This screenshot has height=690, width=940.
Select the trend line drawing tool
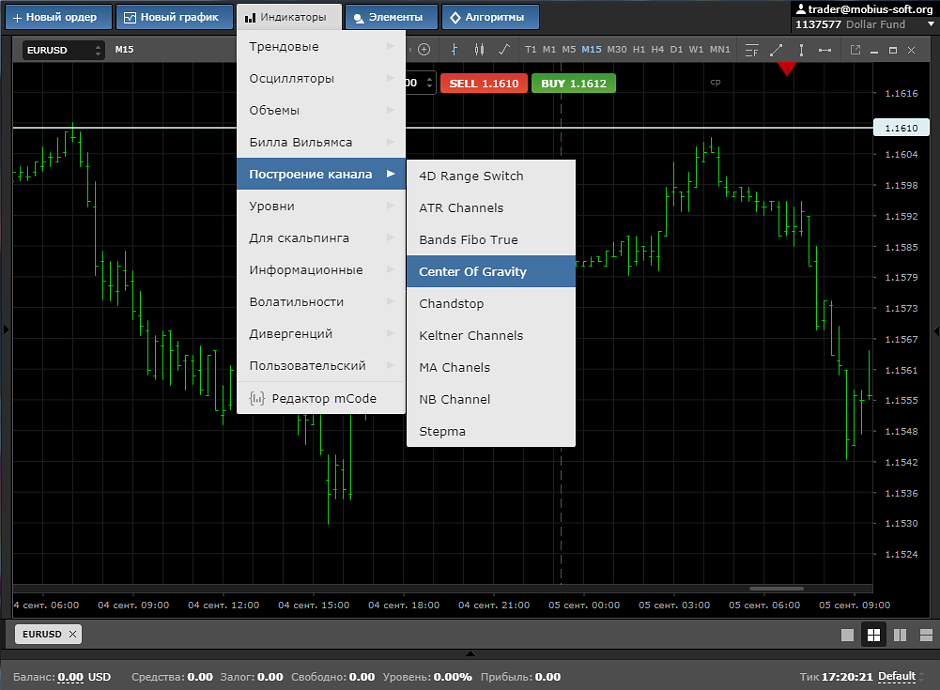[776, 50]
